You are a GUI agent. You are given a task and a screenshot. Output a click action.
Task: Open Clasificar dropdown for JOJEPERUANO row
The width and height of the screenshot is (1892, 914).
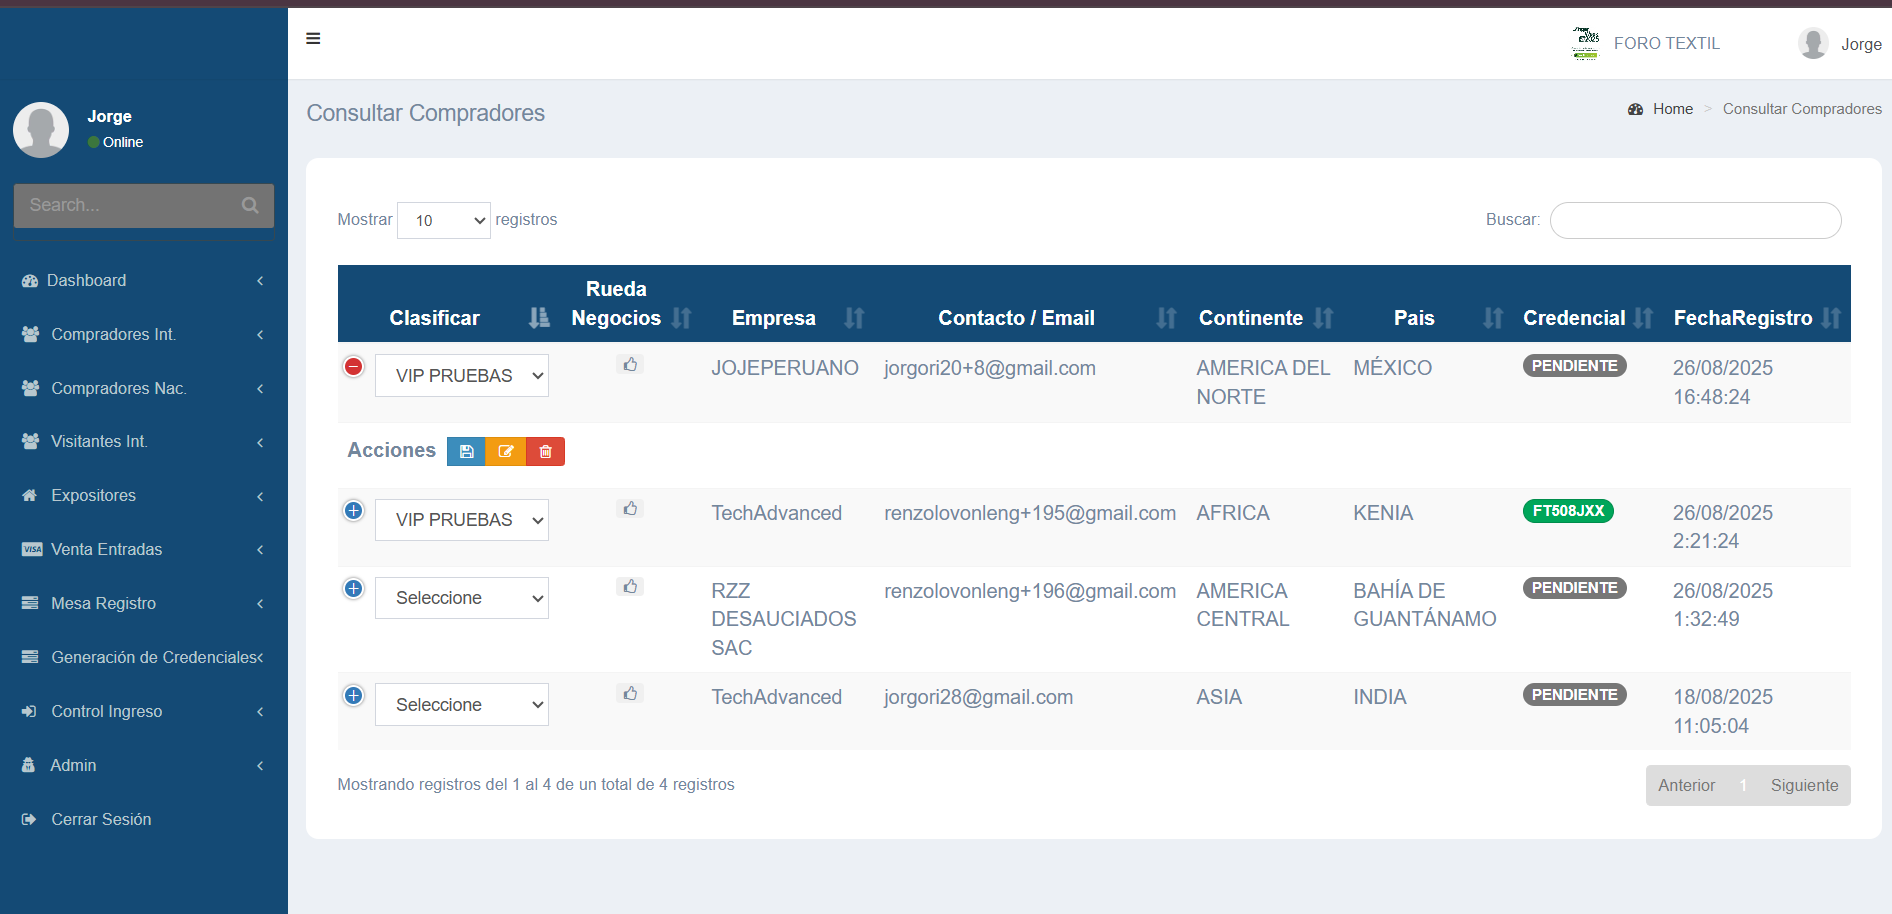click(462, 376)
